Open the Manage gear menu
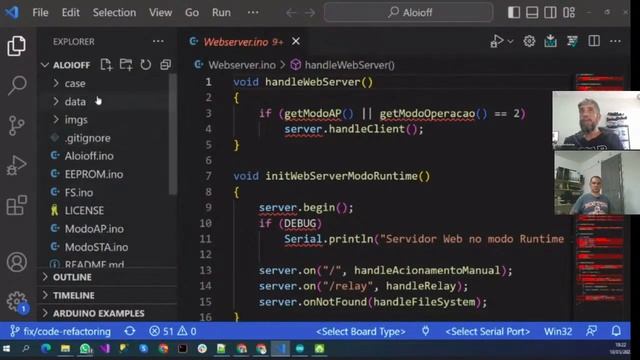640x360 pixels. [x=17, y=302]
